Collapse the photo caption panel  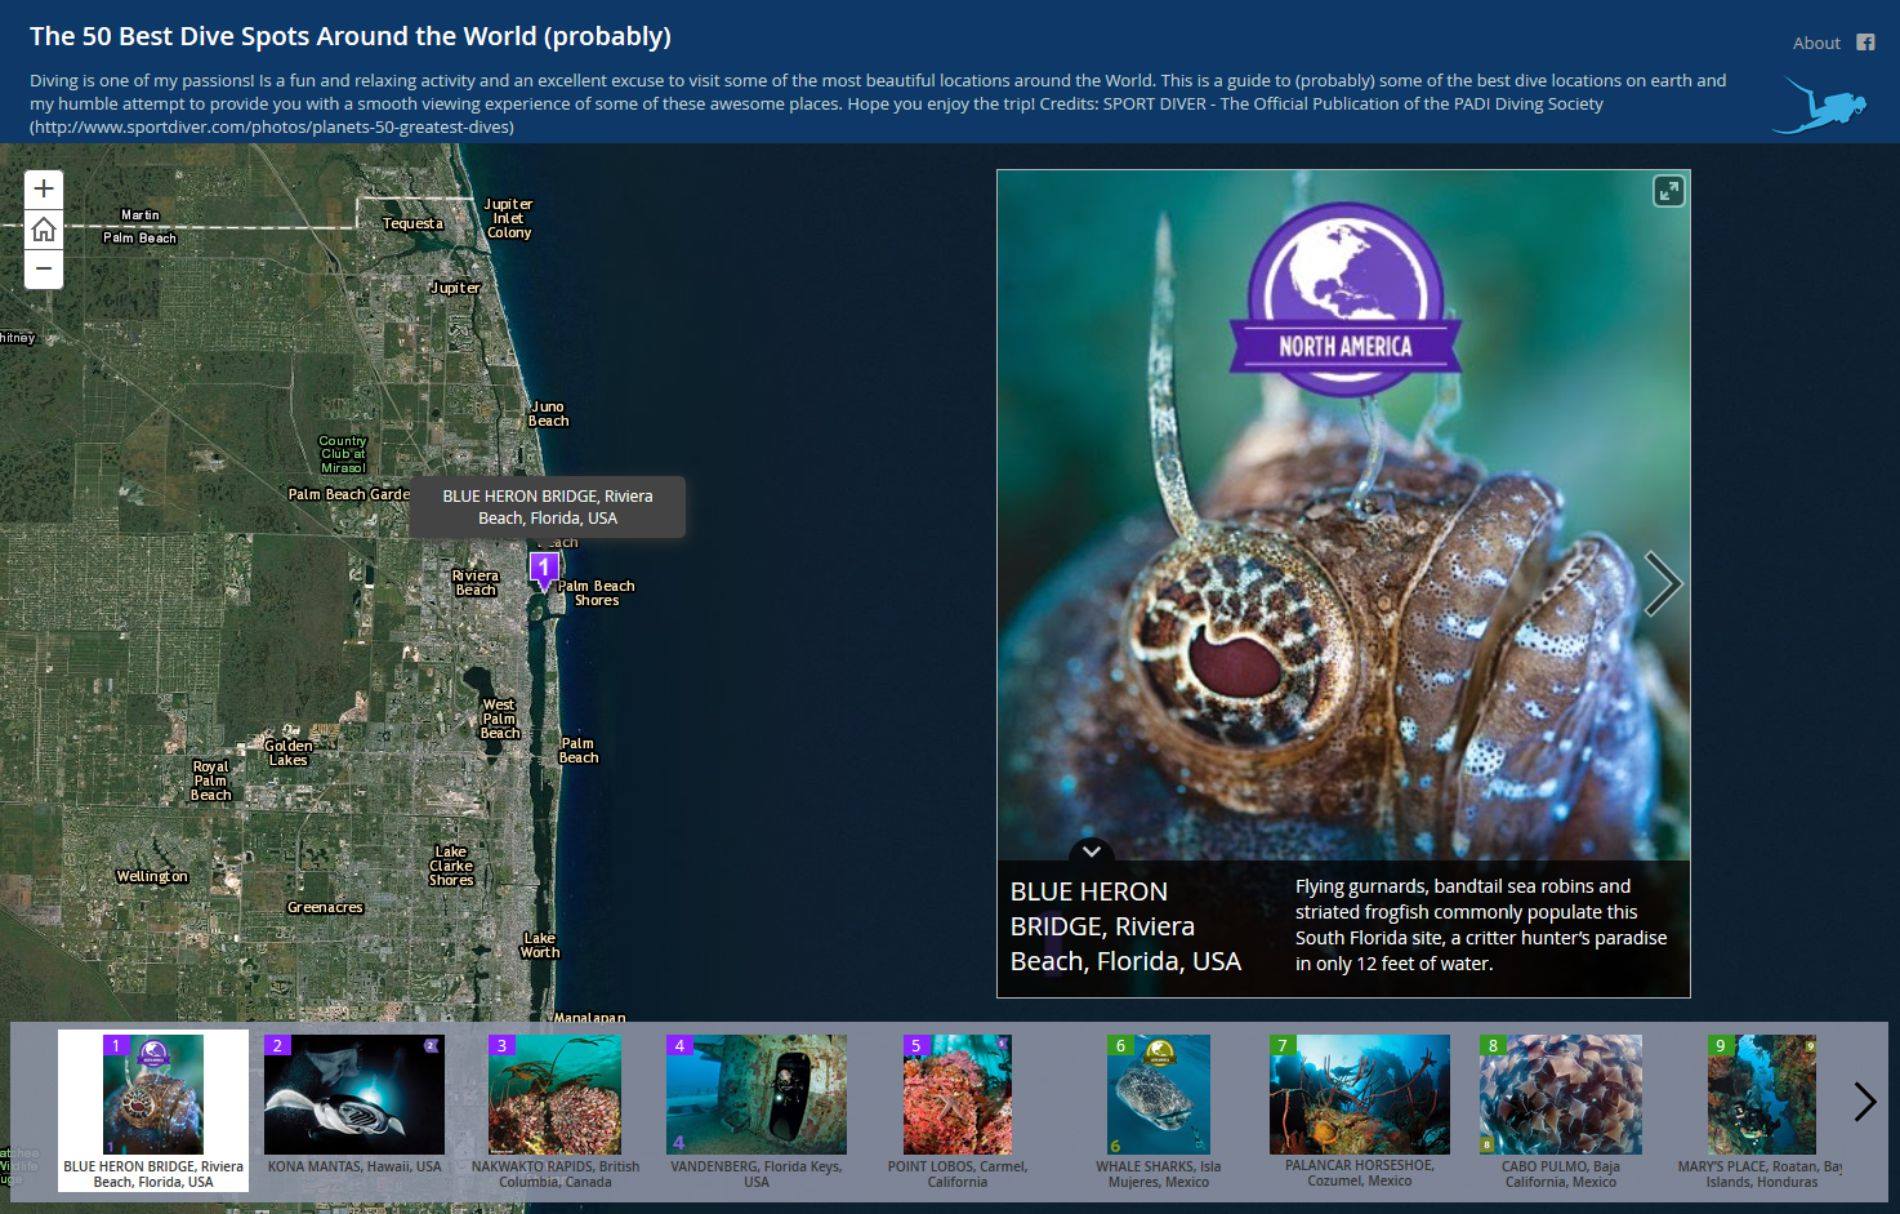click(1092, 851)
